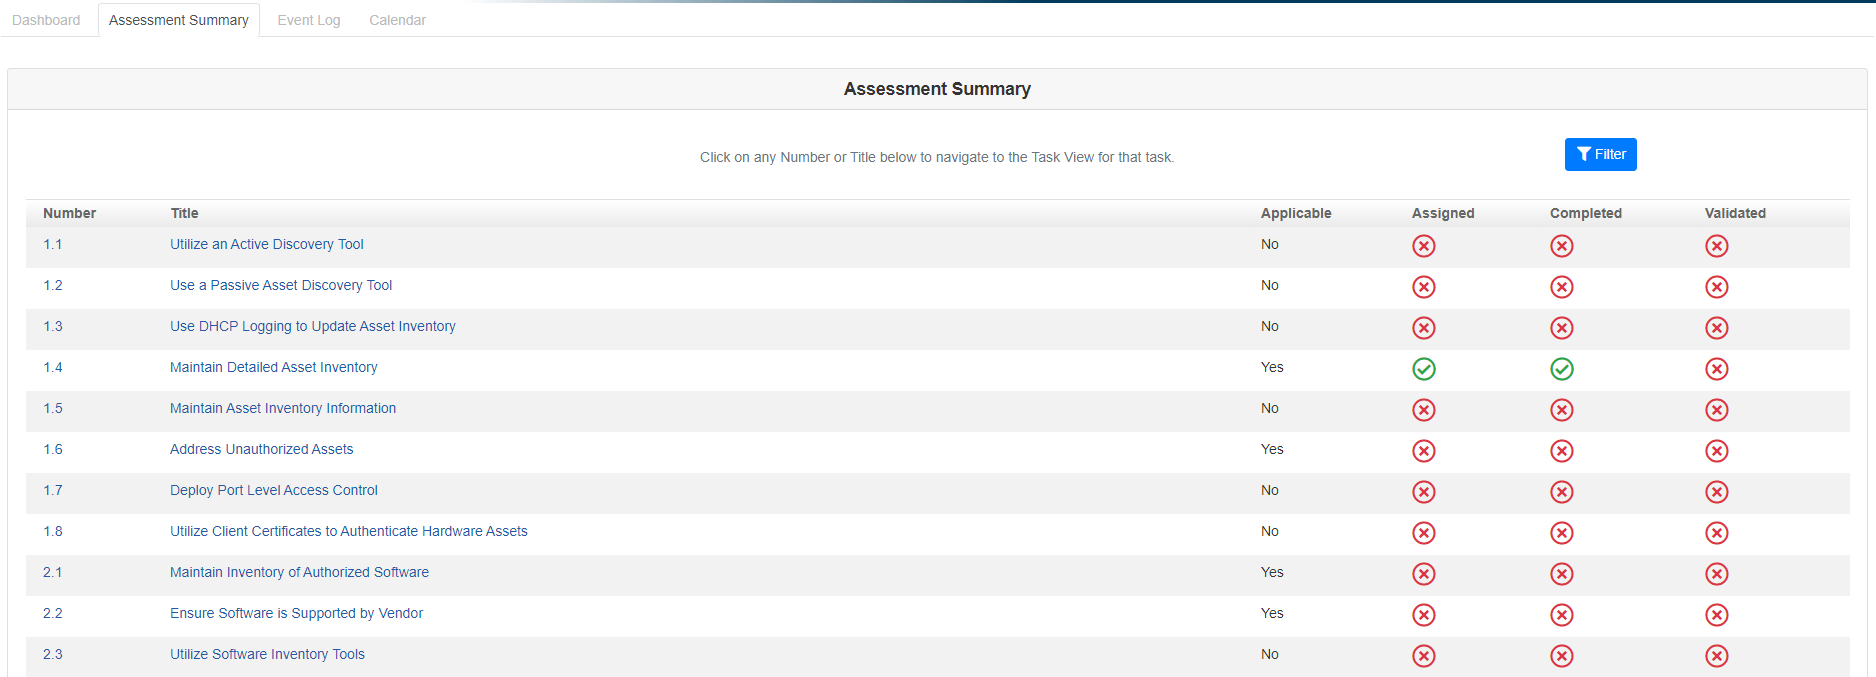Switch to the Dashboard tab

[46, 20]
